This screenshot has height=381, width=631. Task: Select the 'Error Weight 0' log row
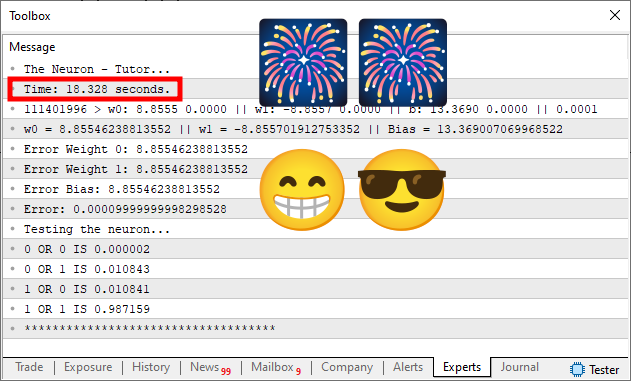tap(316, 149)
